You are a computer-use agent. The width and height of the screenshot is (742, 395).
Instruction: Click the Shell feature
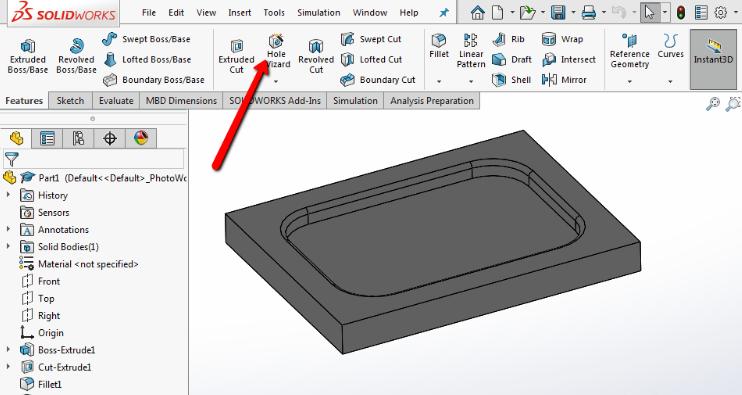[511, 80]
